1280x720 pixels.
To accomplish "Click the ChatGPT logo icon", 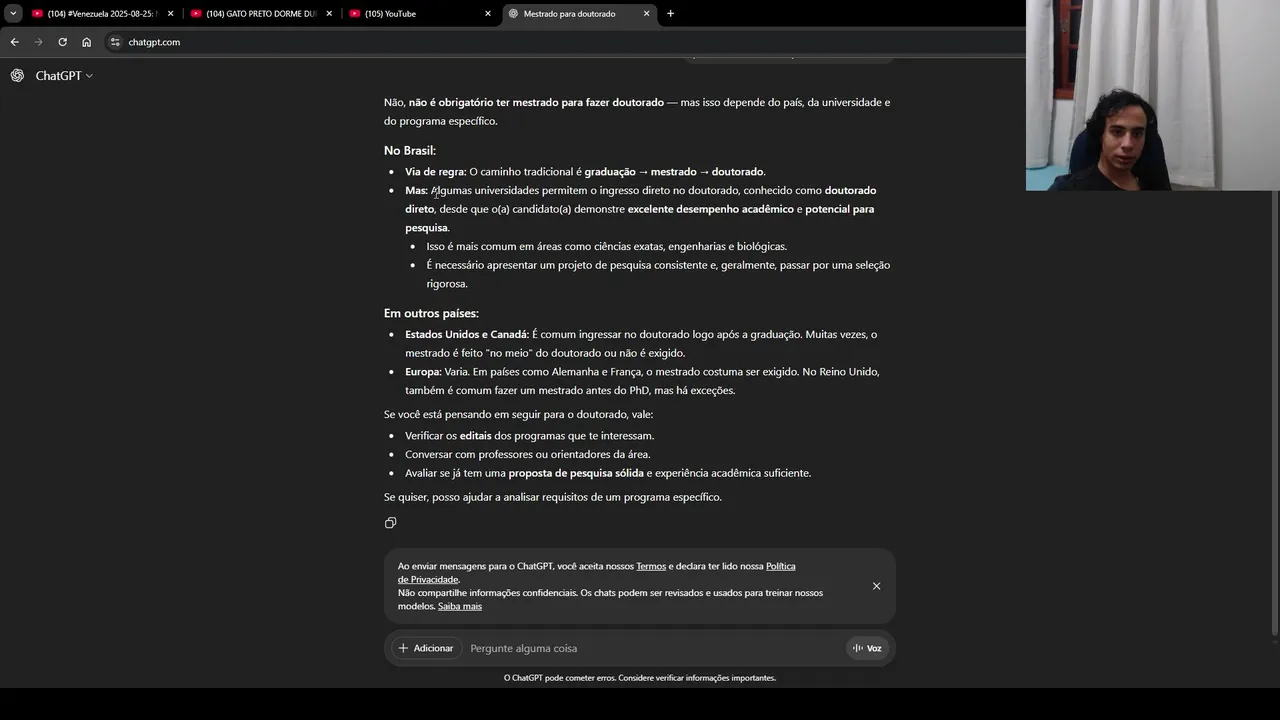I will tap(17, 76).
